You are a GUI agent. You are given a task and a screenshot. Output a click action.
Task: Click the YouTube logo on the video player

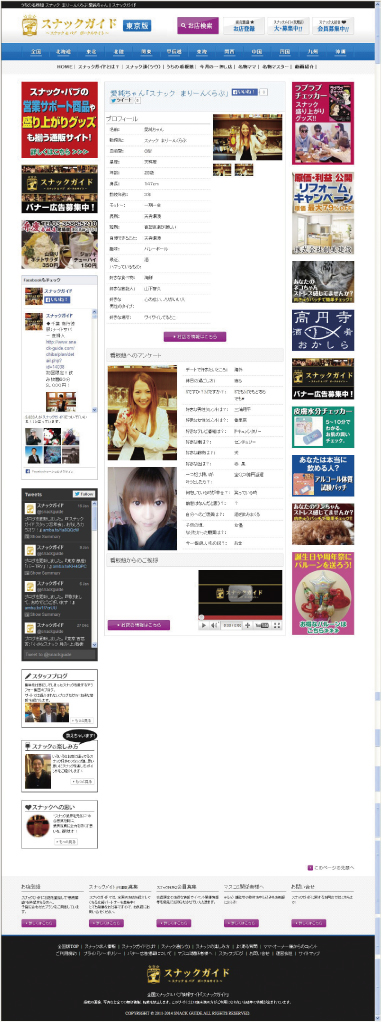click(x=262, y=625)
